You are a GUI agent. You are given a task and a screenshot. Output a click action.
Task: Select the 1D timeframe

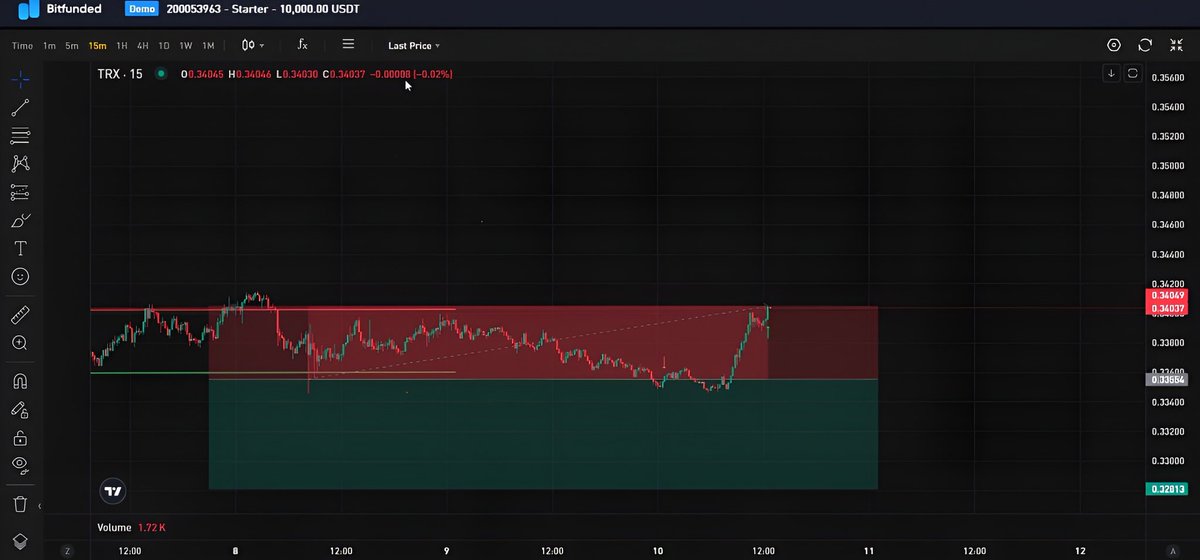pyautogui.click(x=164, y=46)
